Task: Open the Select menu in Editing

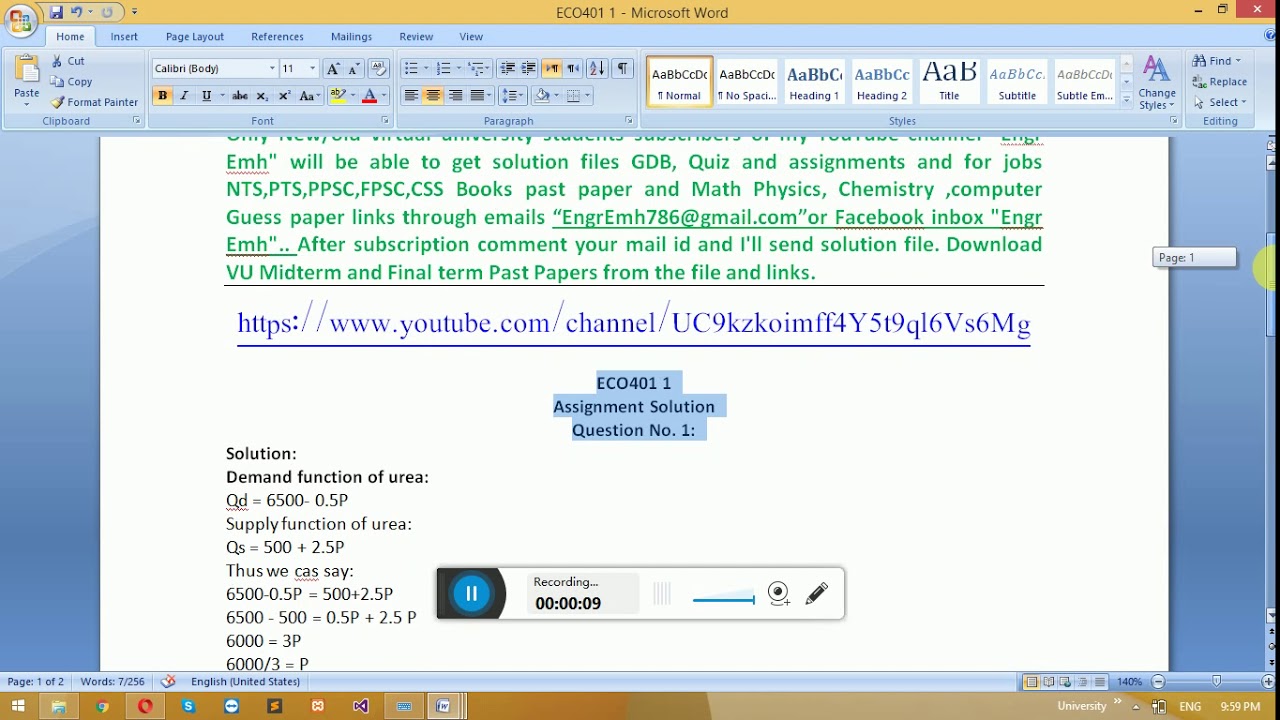Action: point(1219,102)
